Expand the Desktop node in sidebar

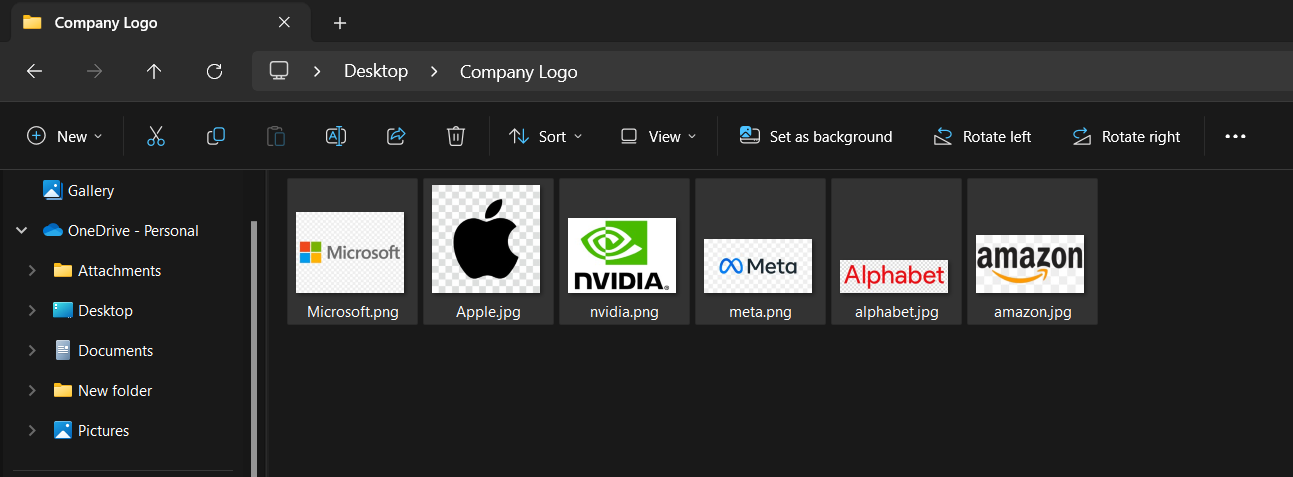coord(32,311)
